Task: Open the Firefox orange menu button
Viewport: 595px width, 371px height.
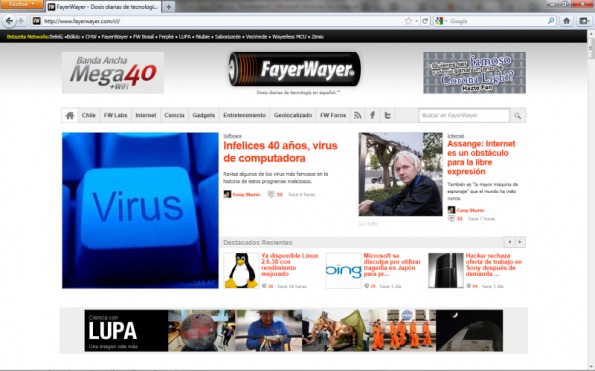Action: (22, 4)
